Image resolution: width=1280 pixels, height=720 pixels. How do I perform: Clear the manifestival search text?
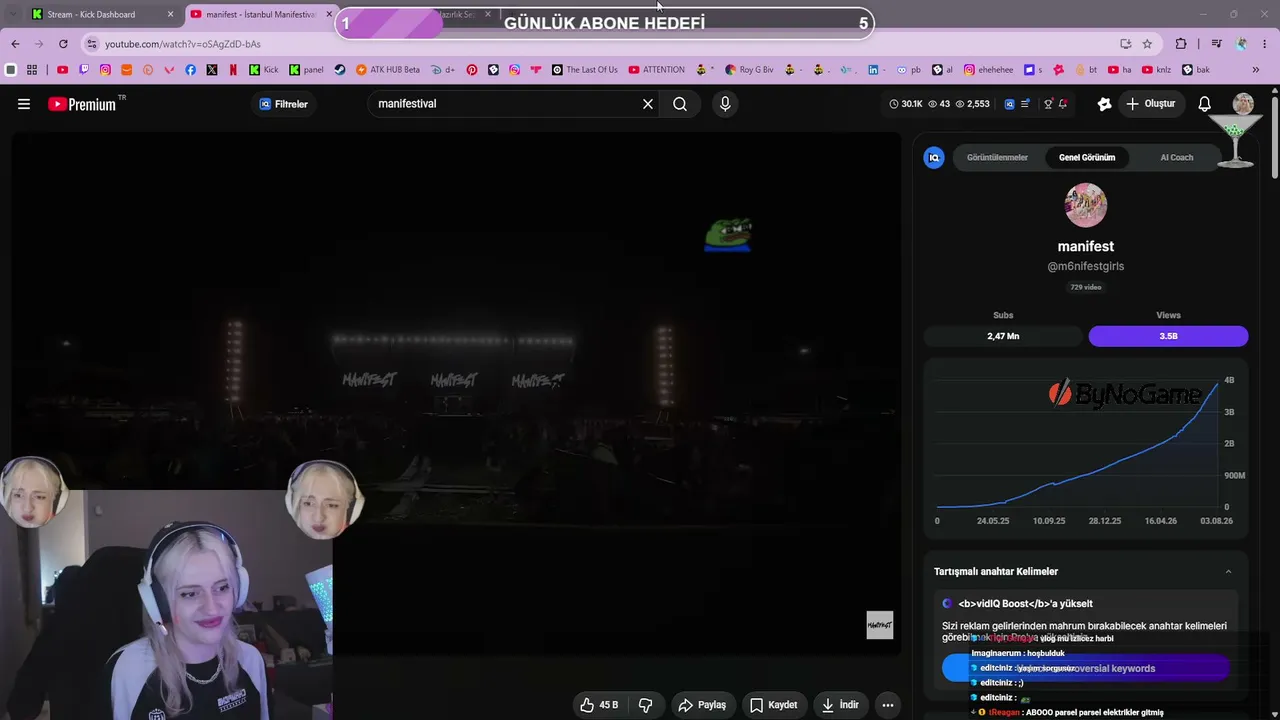648,104
